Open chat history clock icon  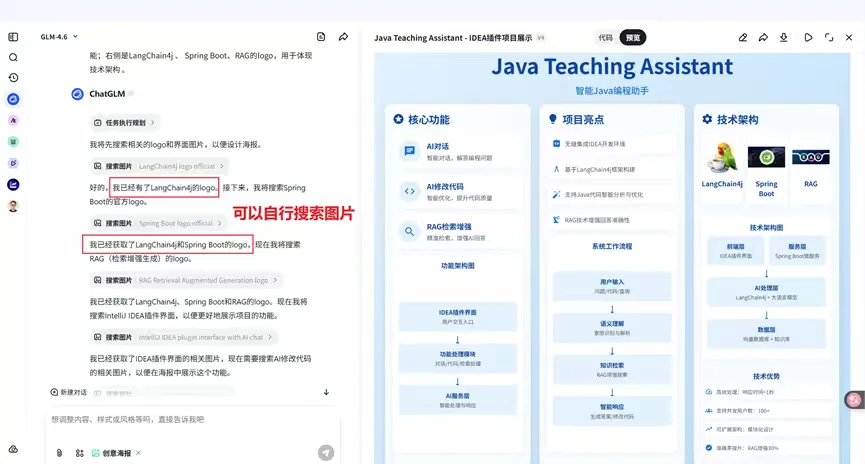tap(13, 78)
